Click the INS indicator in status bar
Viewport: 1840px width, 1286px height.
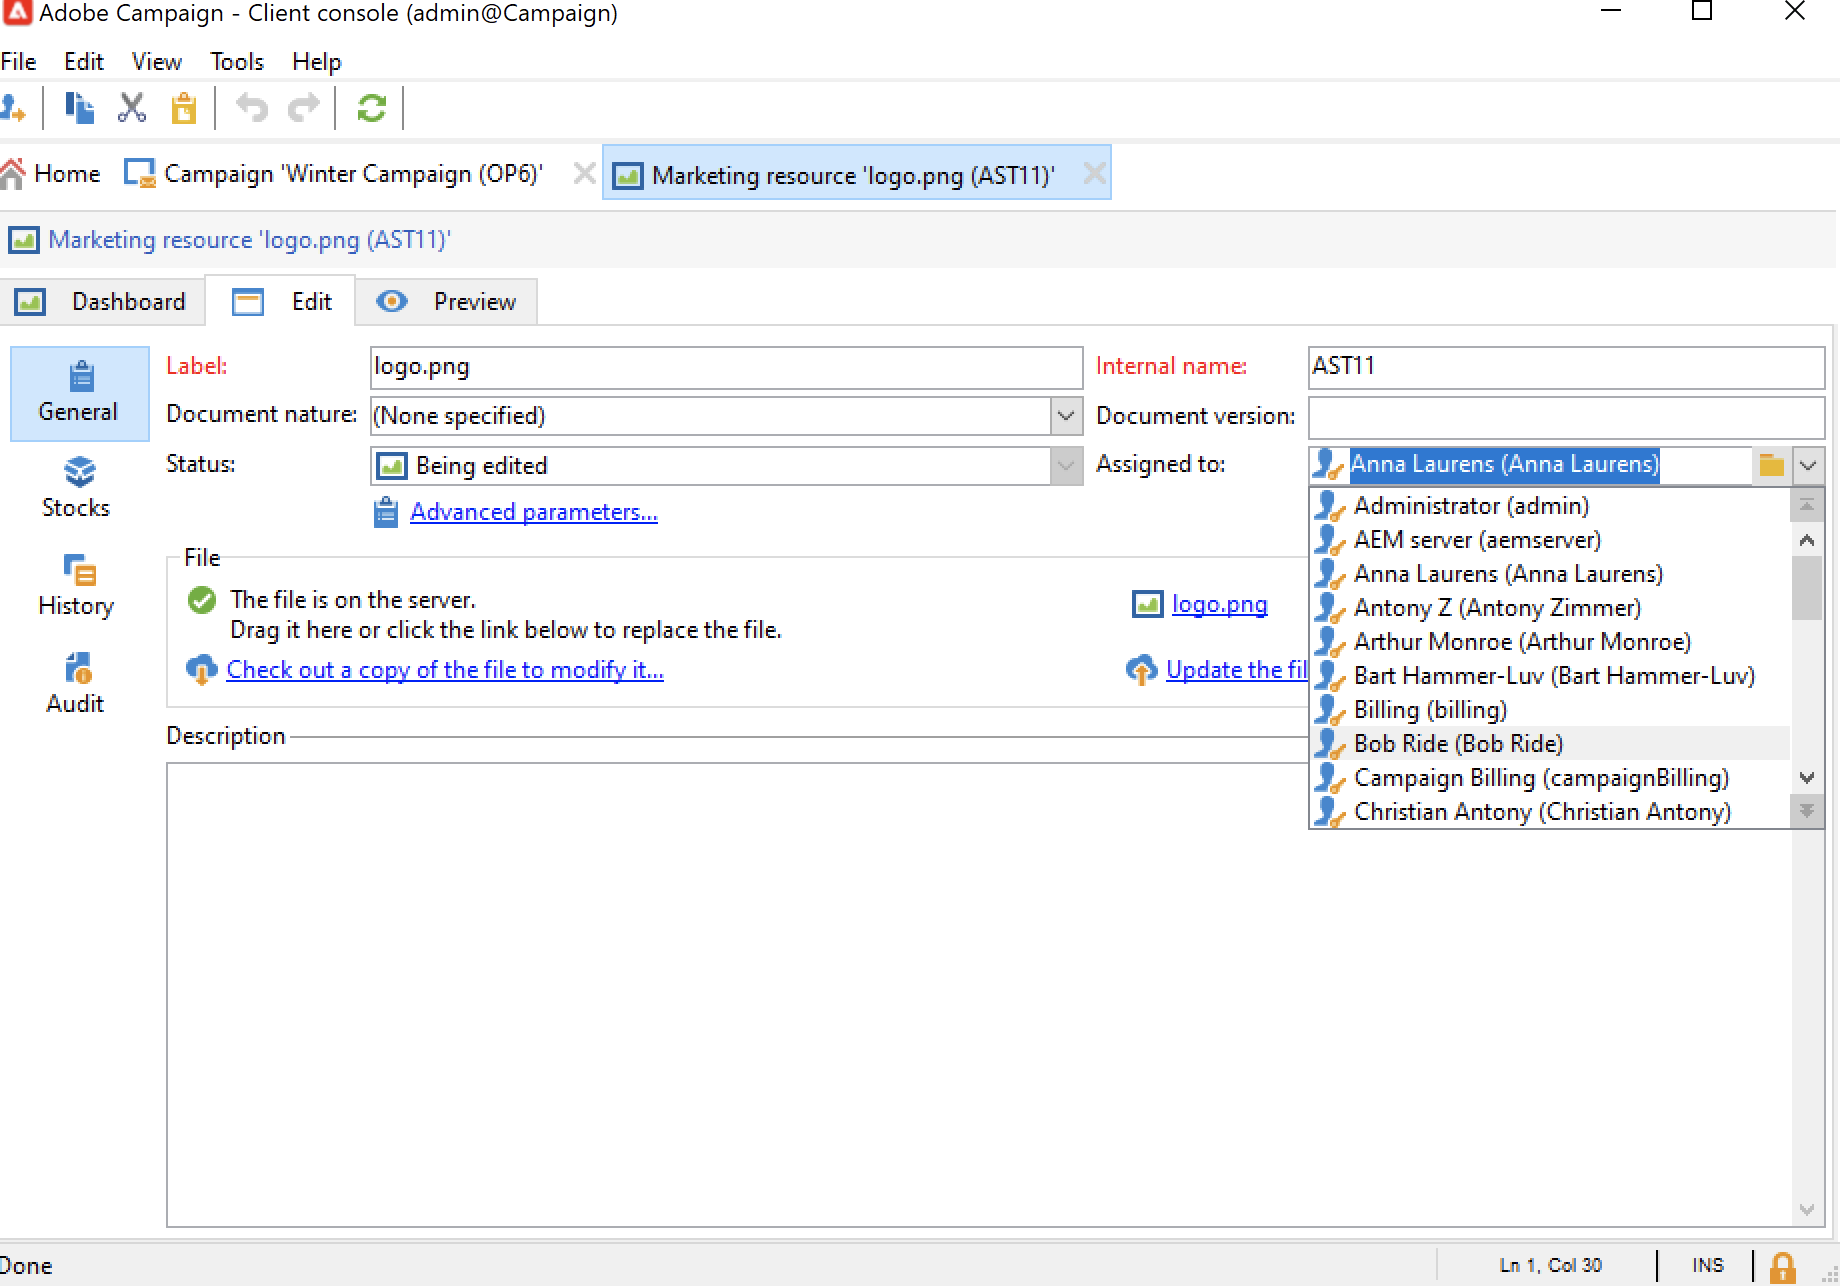pos(1708,1266)
